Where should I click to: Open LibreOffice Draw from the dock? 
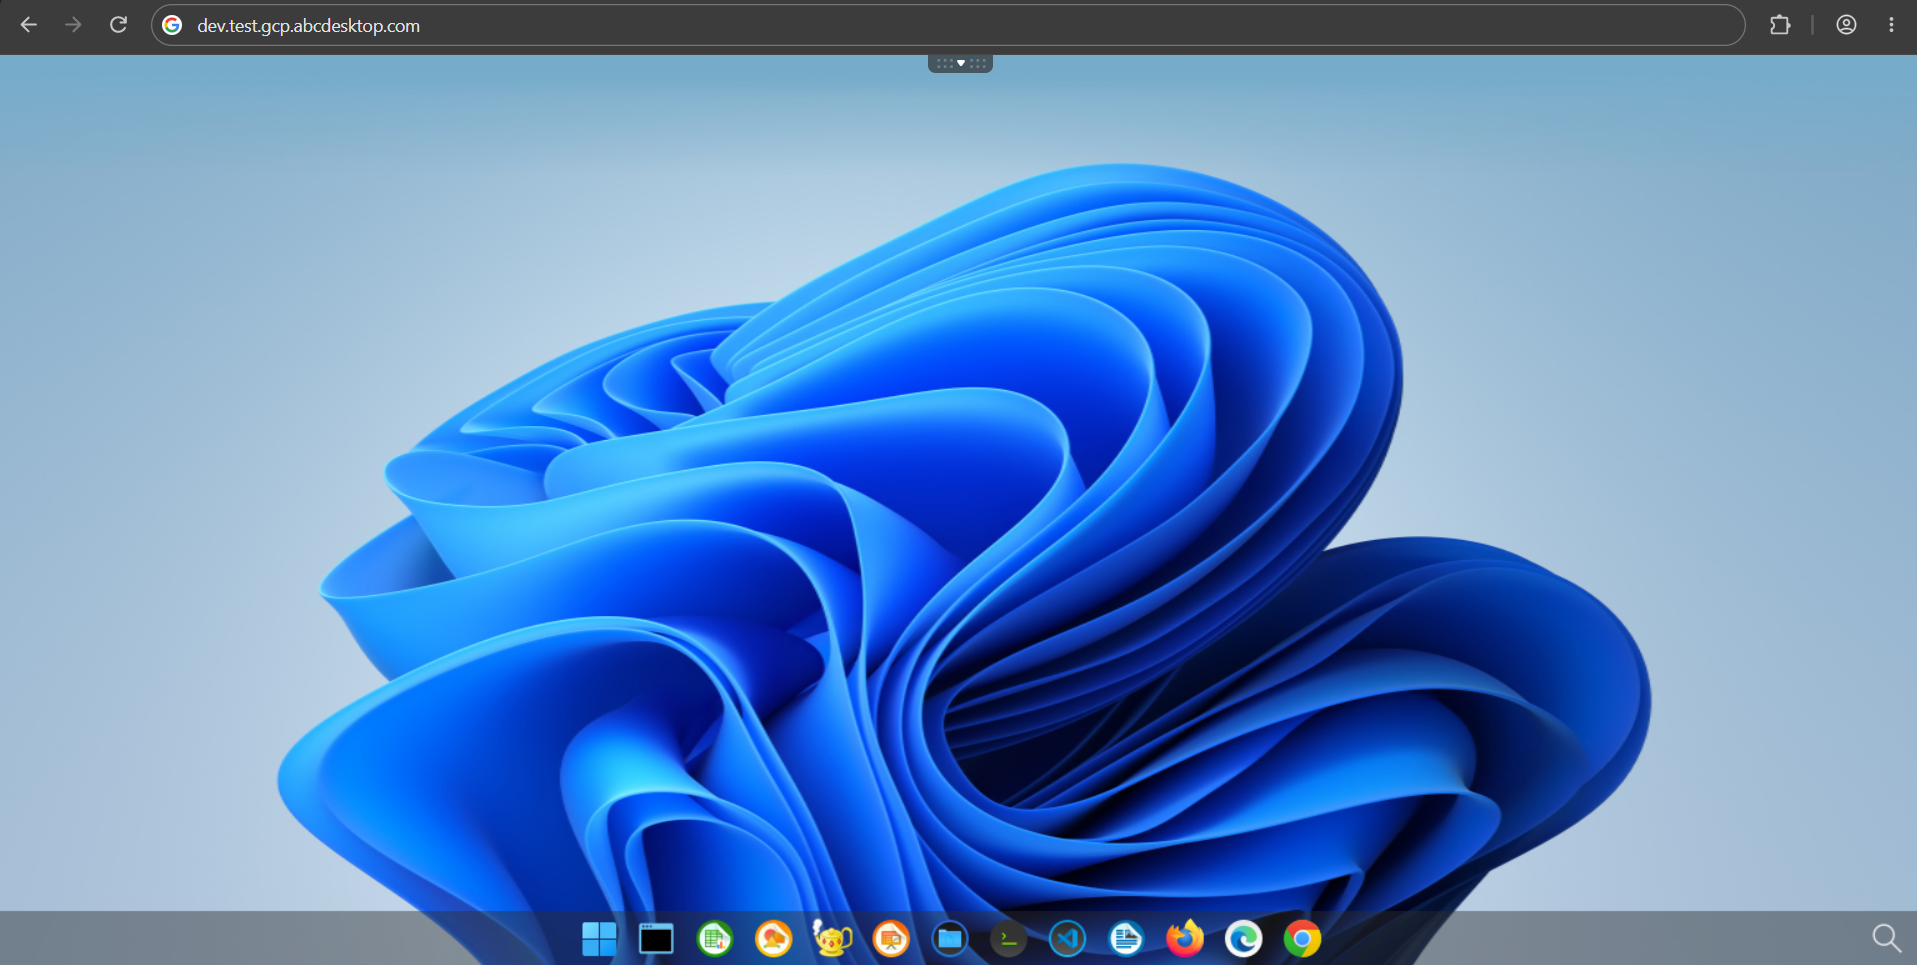point(773,939)
